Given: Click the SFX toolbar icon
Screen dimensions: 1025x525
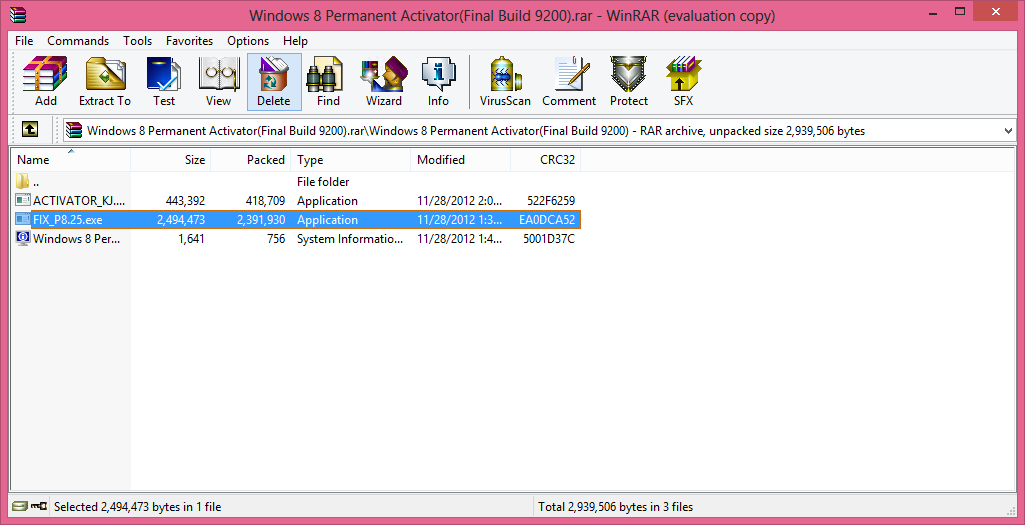Looking at the screenshot, I should pyautogui.click(x=684, y=82).
